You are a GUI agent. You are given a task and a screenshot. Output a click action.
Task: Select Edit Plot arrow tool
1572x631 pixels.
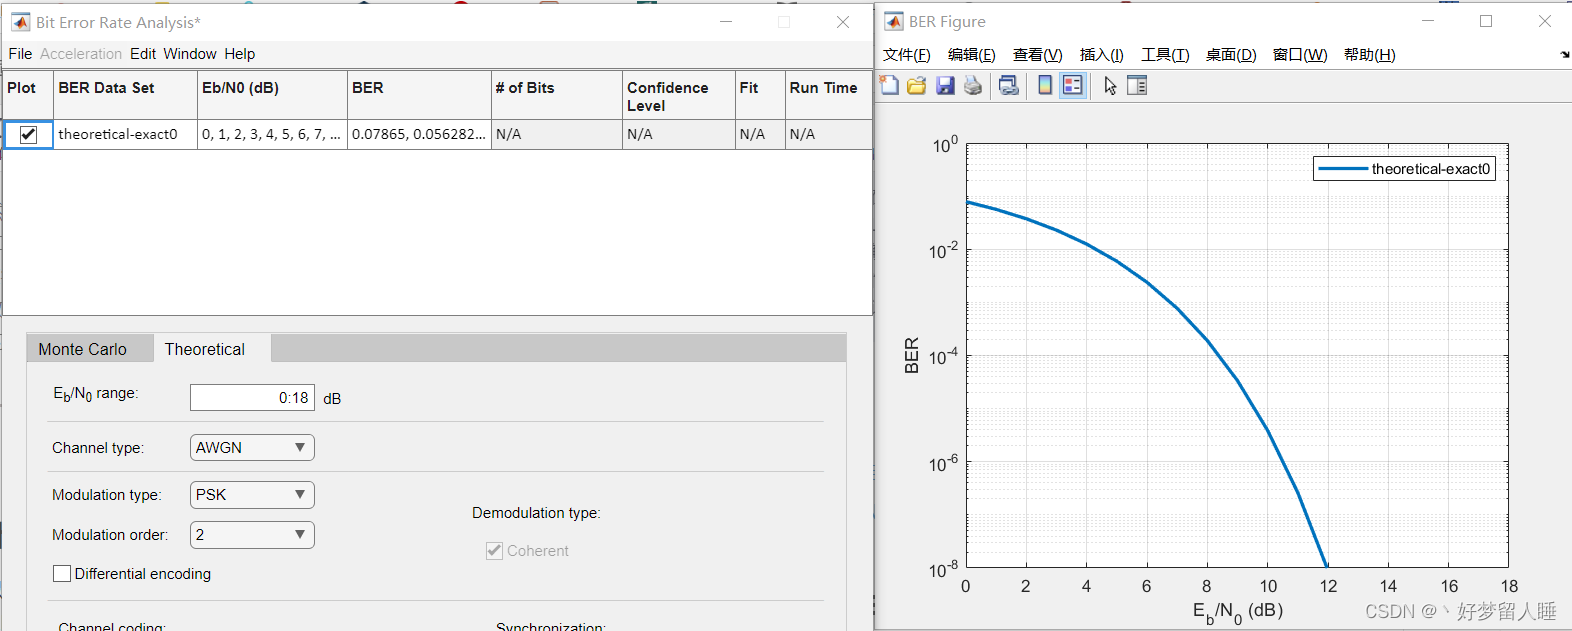click(x=1110, y=86)
